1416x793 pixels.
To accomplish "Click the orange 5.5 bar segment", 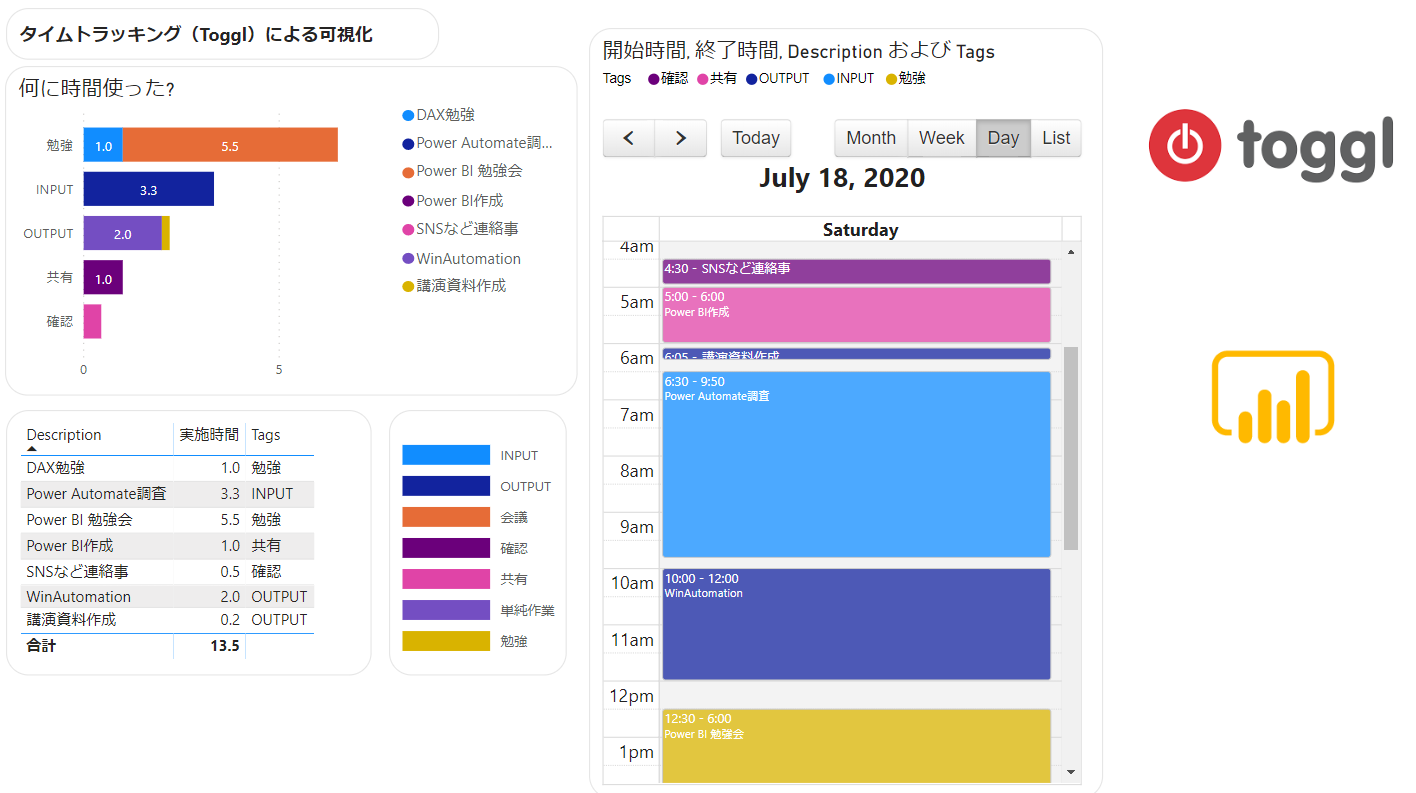I will (230, 145).
